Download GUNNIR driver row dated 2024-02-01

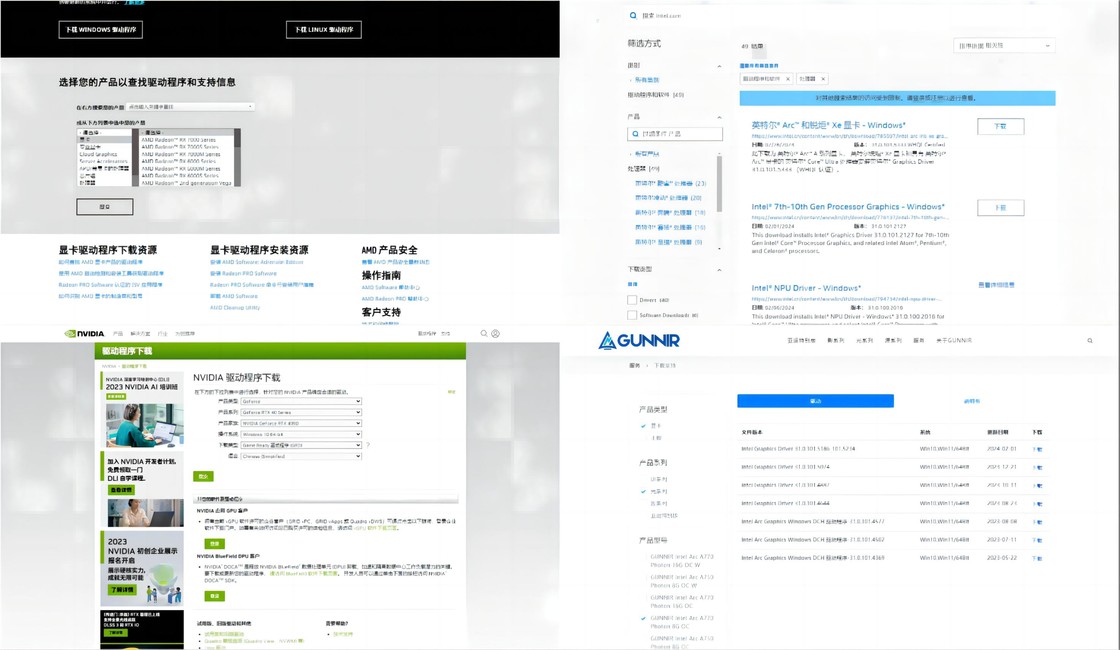(1037, 449)
